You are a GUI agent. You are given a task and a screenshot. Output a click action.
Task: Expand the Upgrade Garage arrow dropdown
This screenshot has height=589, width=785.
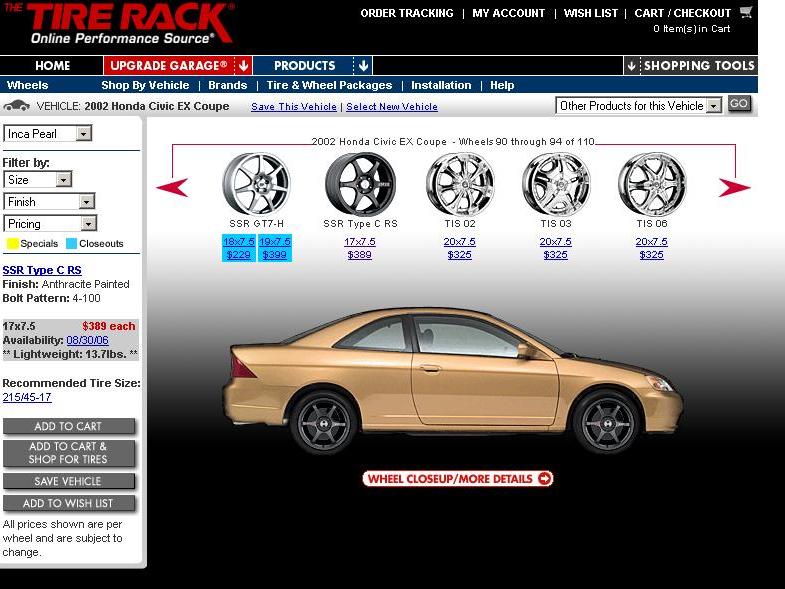click(x=245, y=66)
